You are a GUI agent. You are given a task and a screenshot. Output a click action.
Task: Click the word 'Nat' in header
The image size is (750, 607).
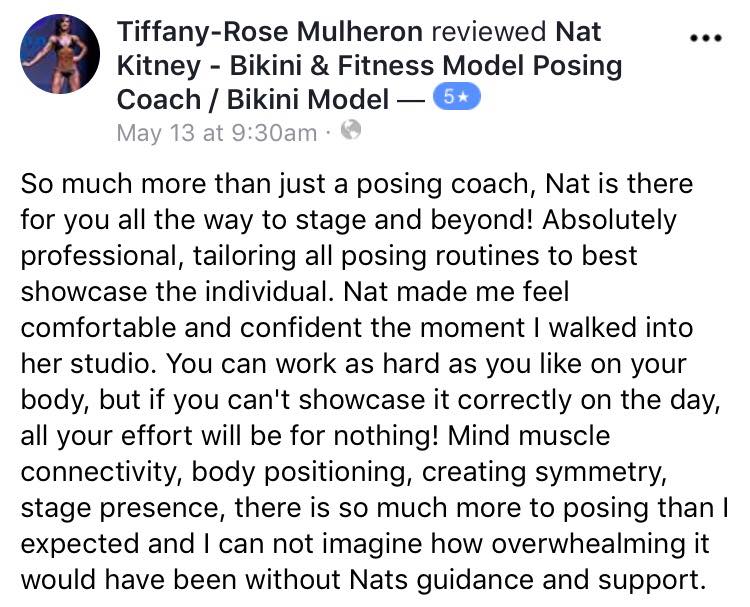pyautogui.click(x=578, y=32)
